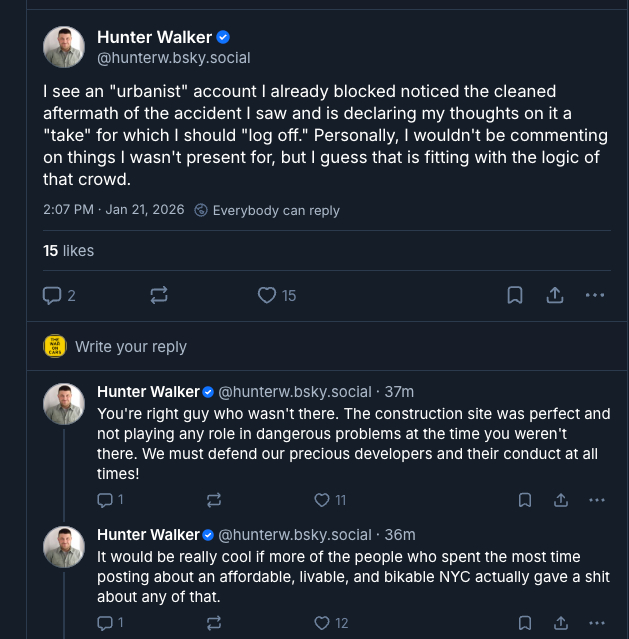Share the main post
The width and height of the screenshot is (629, 639).
[x=554, y=295]
